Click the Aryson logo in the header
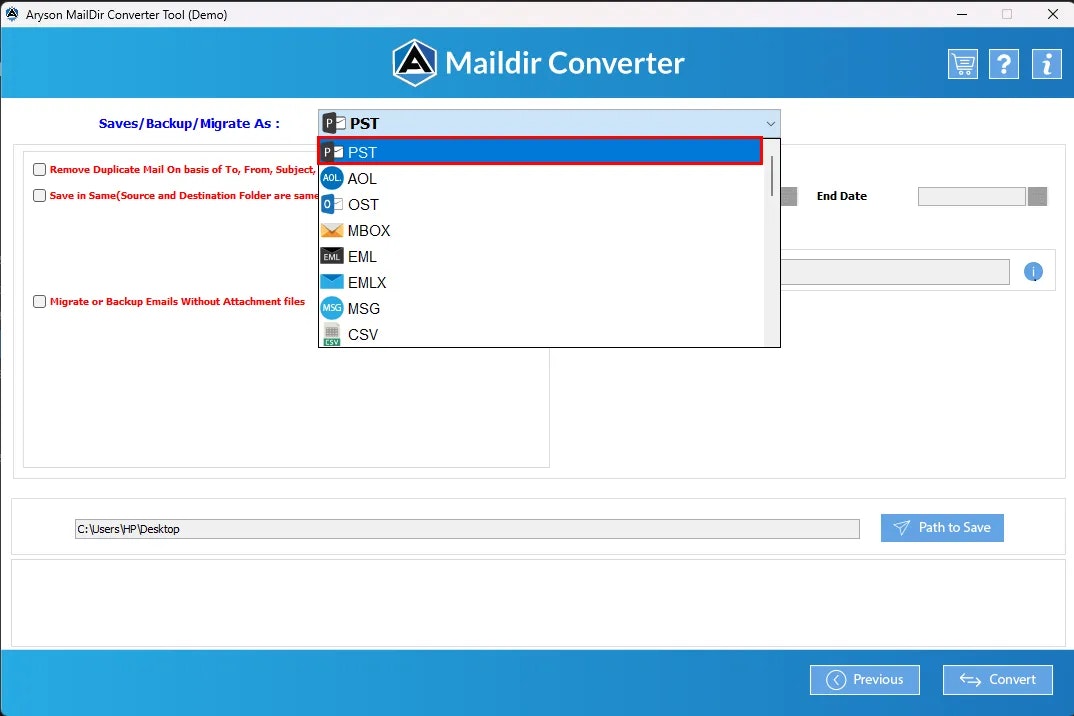The image size is (1074, 716). (x=414, y=63)
